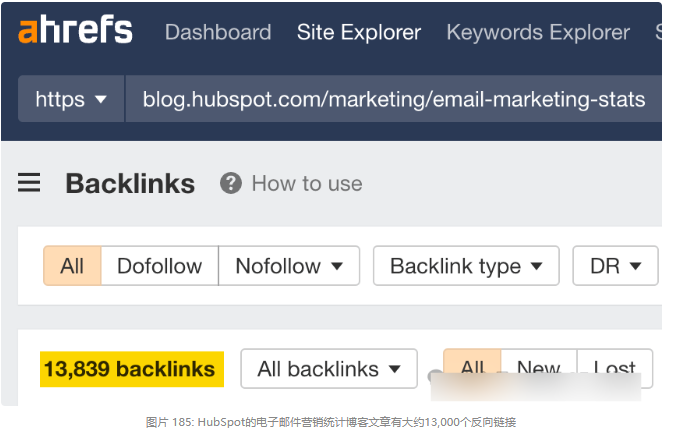Screen dimensions: 682x428
Task: Click the Backlinks page heading
Action: tap(130, 183)
